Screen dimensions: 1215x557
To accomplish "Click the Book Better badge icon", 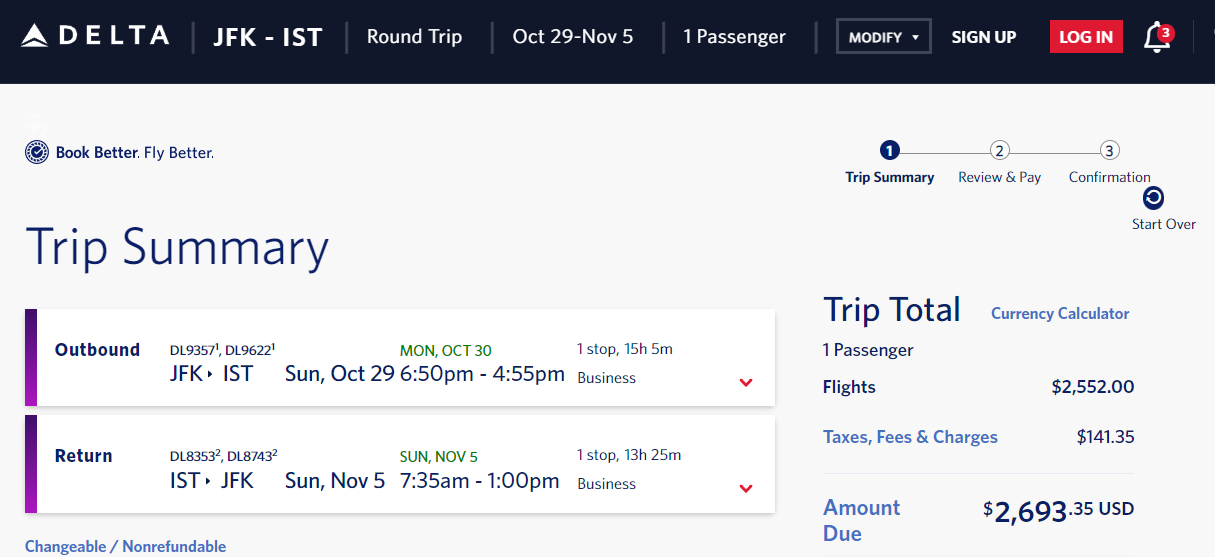I will (37, 153).
